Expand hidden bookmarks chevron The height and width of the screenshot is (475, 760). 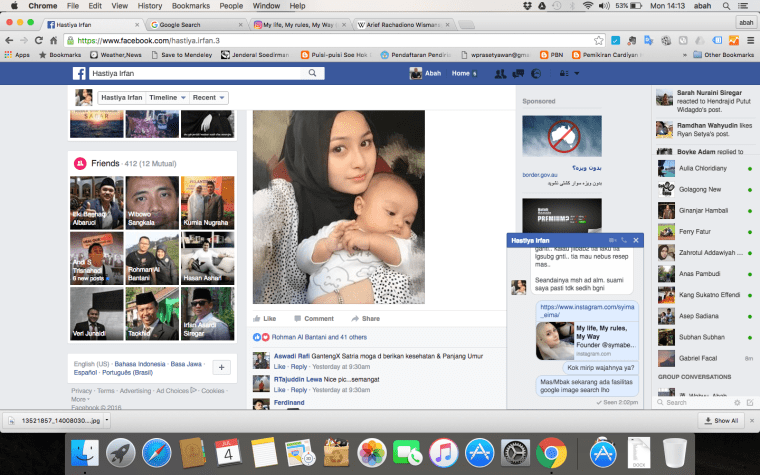click(x=685, y=55)
